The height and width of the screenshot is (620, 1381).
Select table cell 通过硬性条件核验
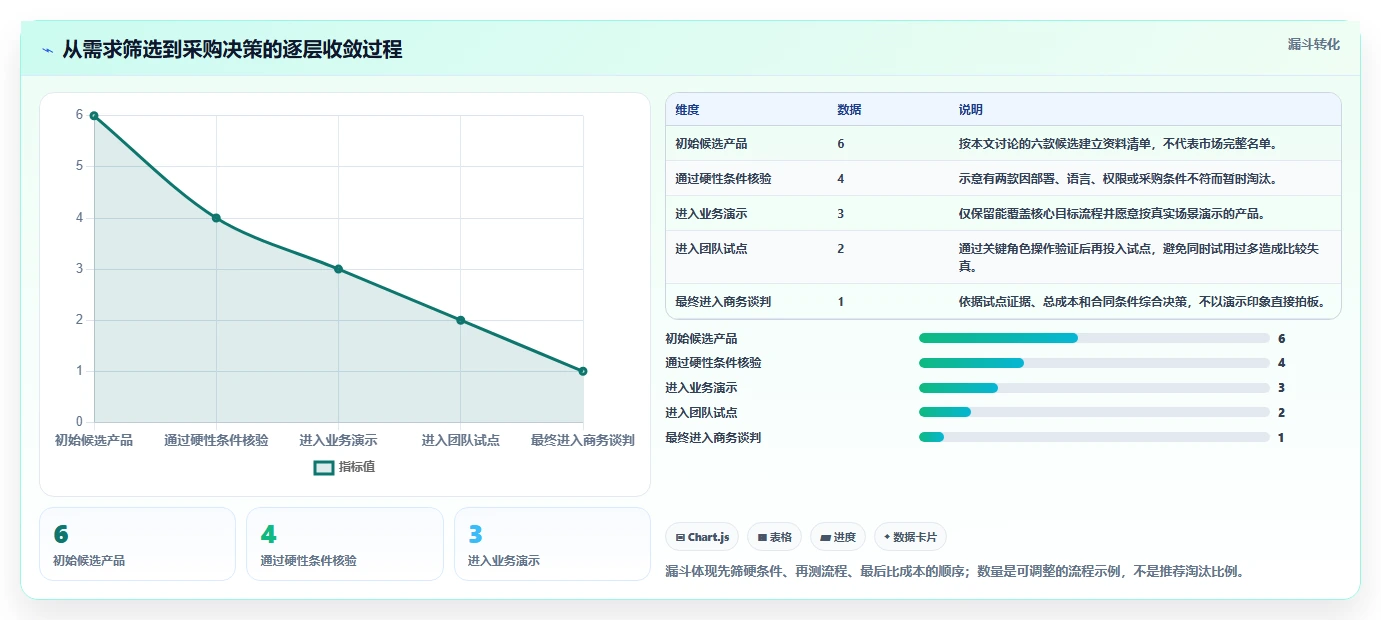(723, 179)
